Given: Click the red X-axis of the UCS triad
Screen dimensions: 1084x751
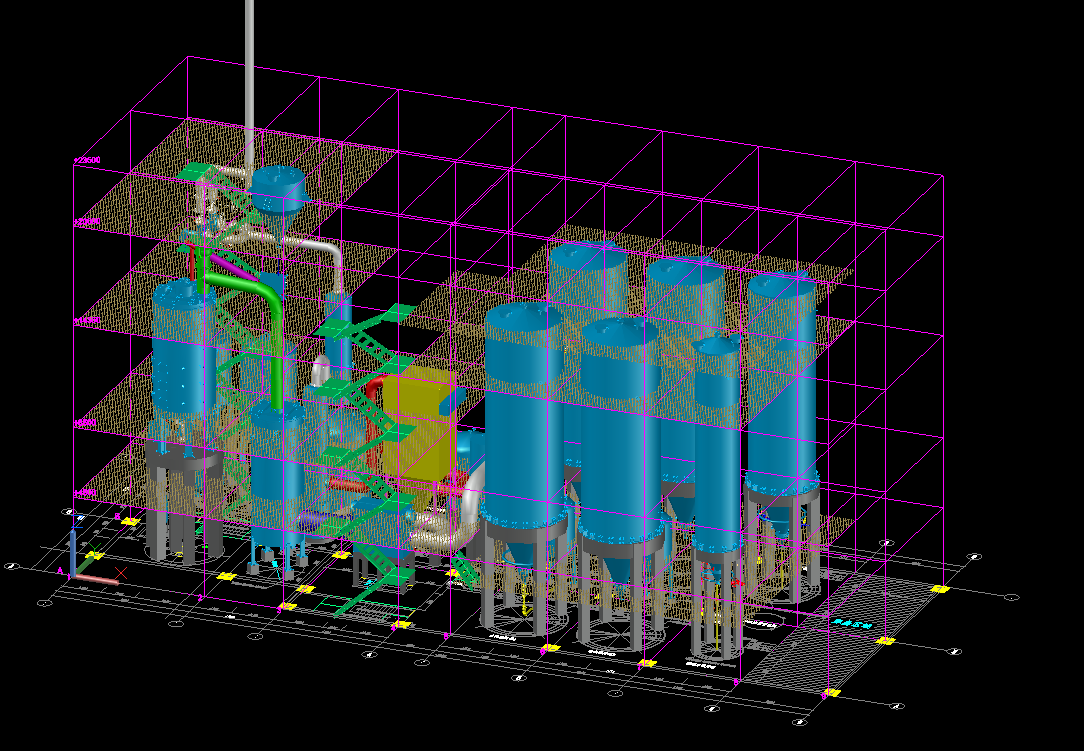Looking at the screenshot, I should [98, 580].
